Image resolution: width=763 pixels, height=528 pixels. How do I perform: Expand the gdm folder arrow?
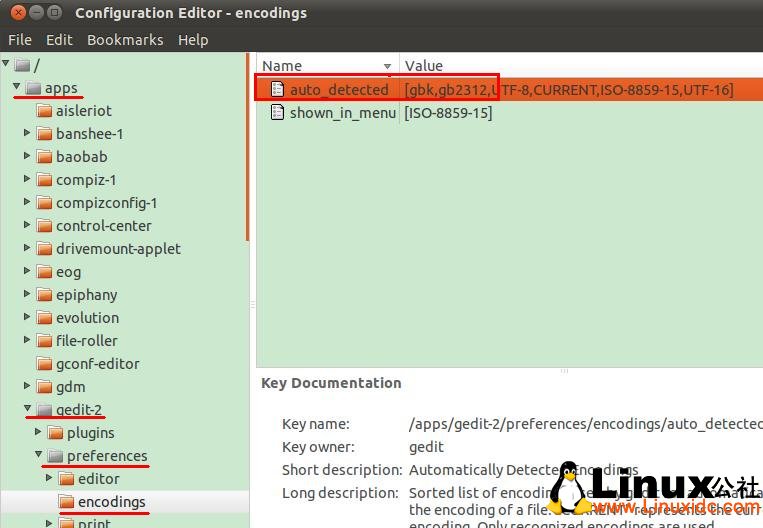pos(27,385)
